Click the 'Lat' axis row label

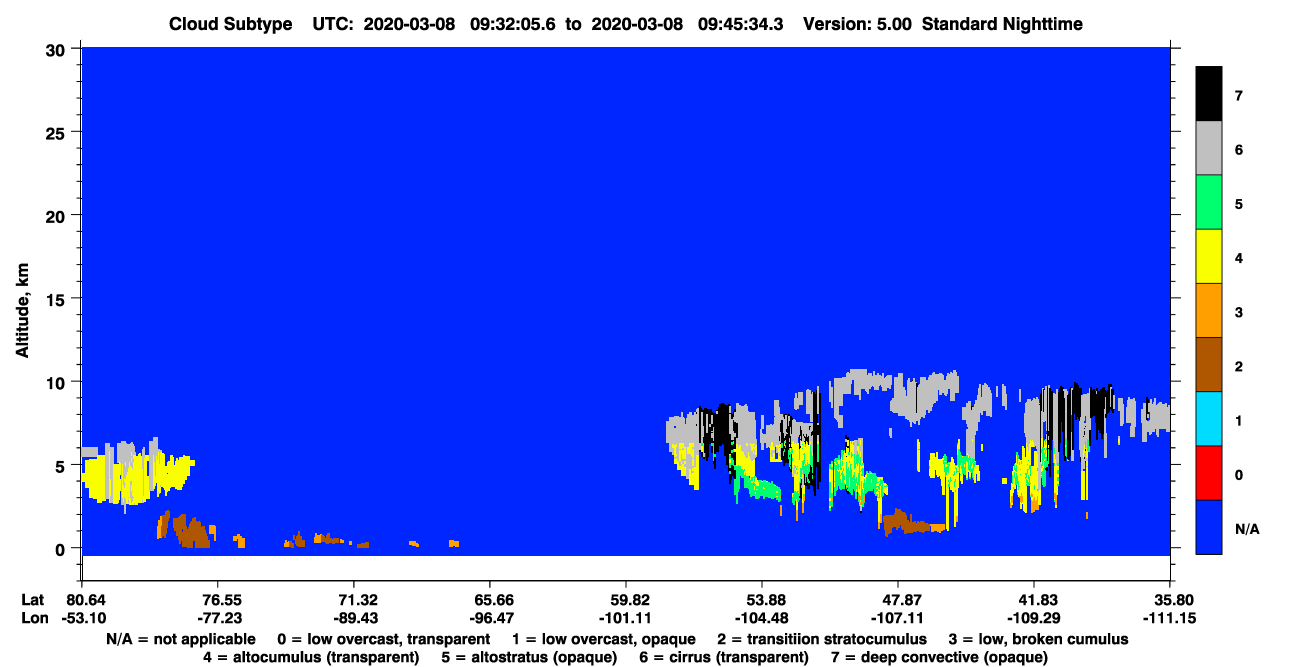[32, 599]
